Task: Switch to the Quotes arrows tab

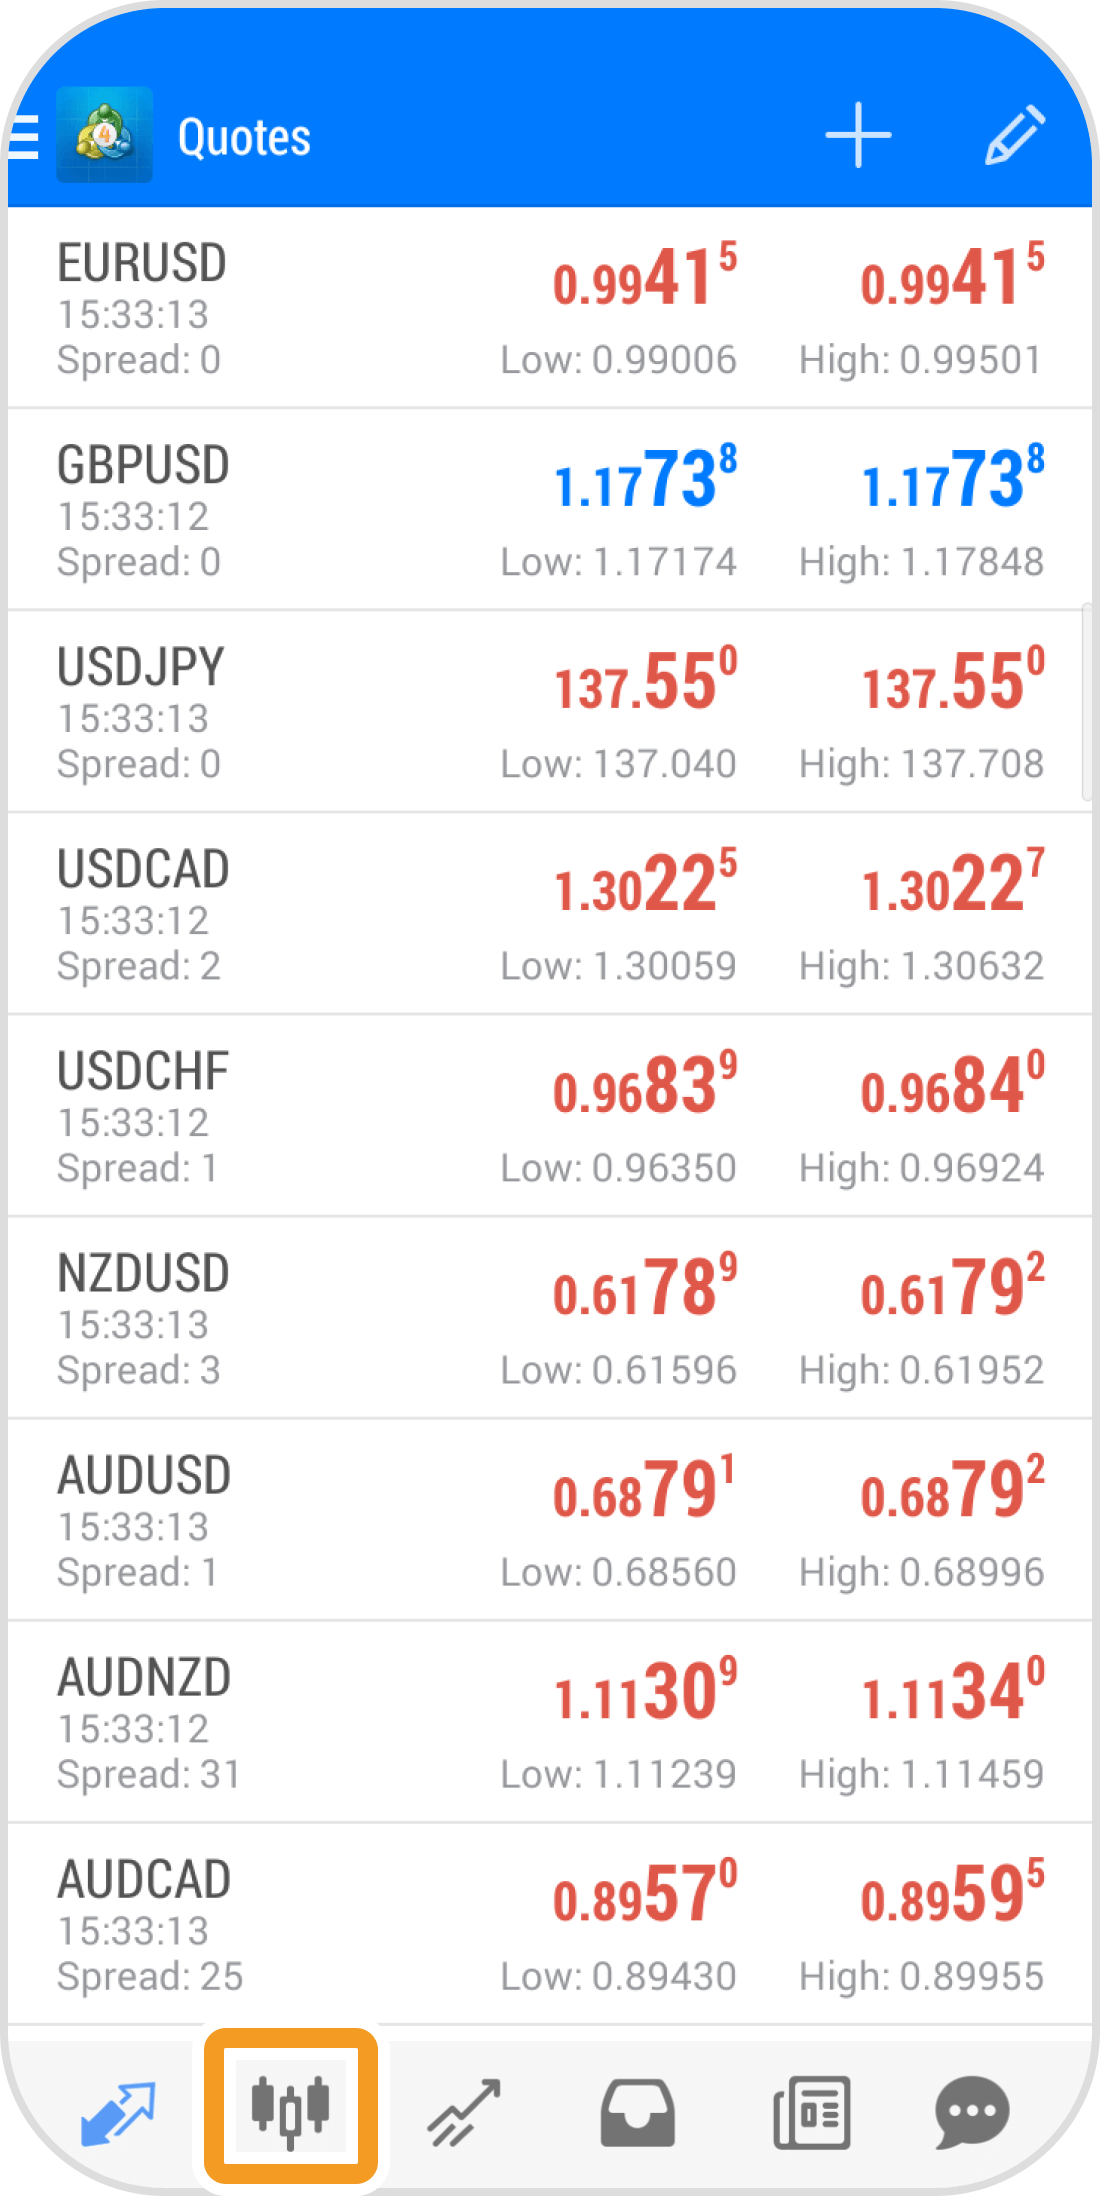Action: tap(117, 2112)
